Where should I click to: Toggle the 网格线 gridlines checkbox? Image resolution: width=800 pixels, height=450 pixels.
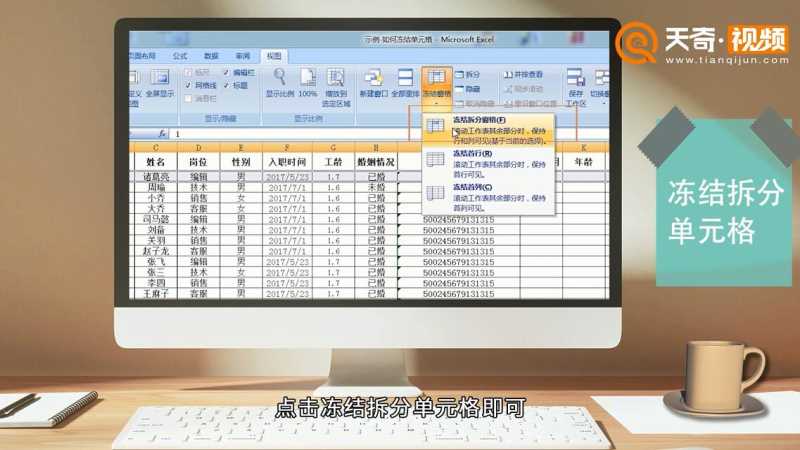coord(188,86)
